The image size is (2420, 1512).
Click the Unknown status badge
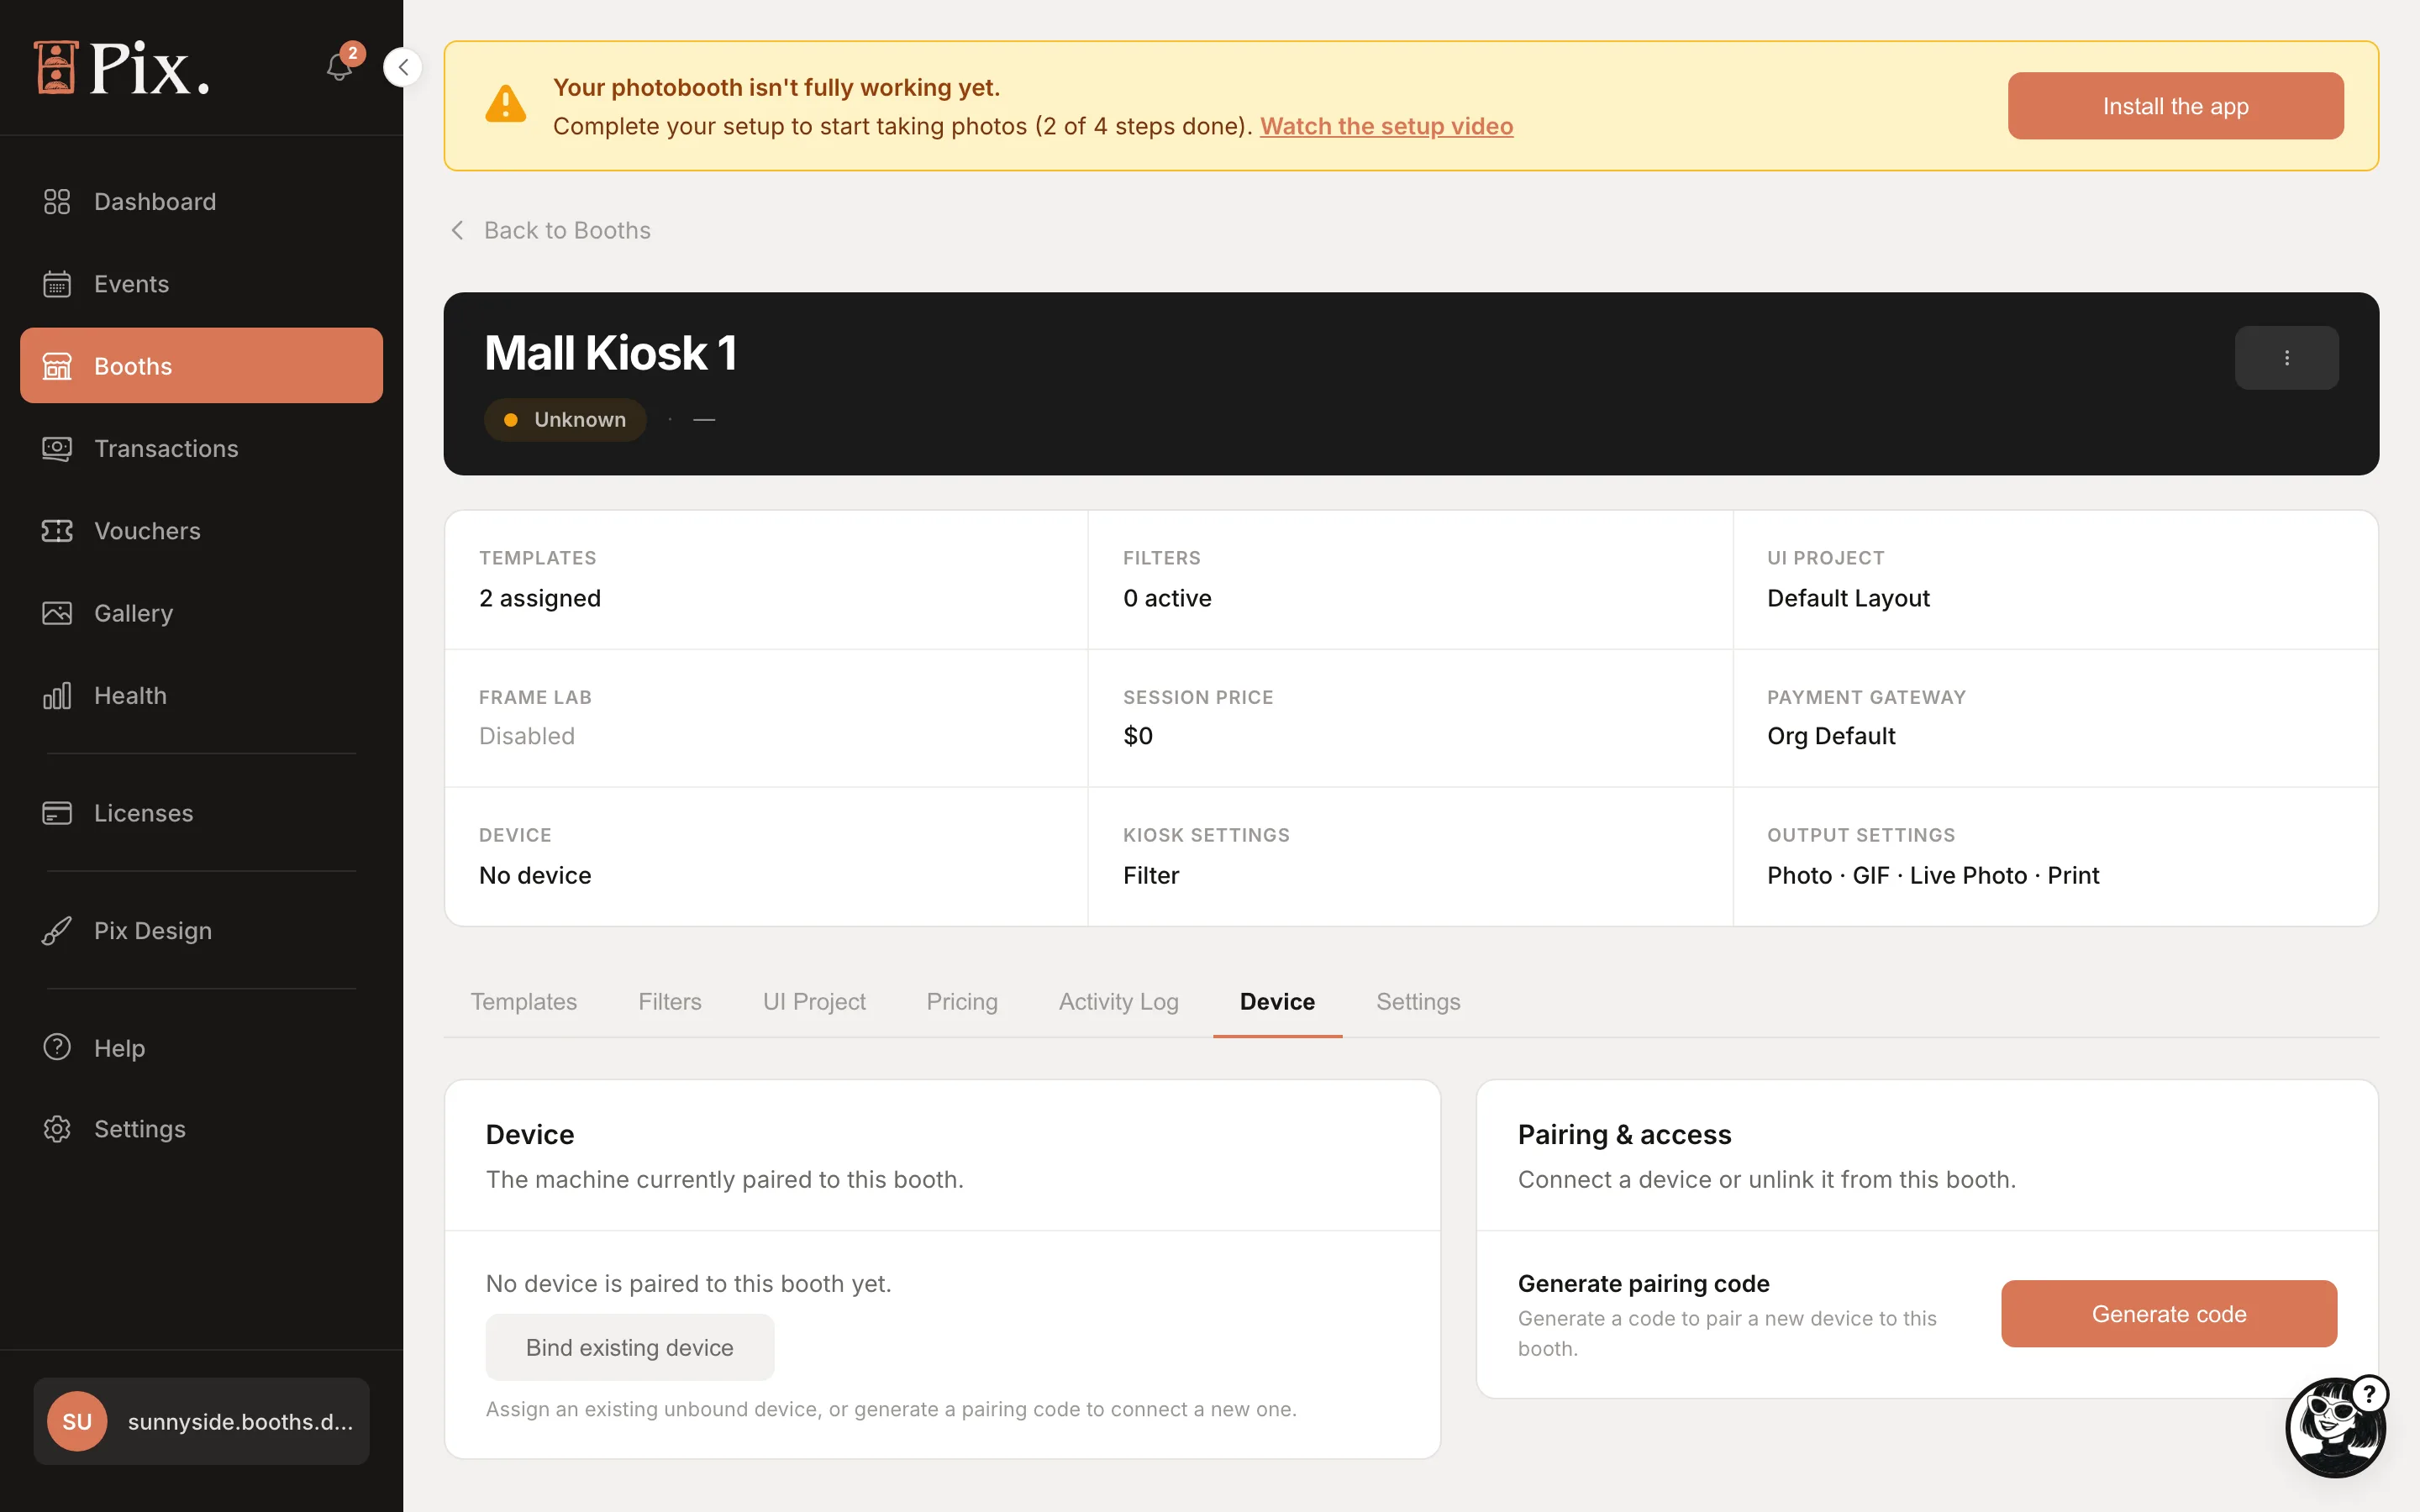pos(565,420)
